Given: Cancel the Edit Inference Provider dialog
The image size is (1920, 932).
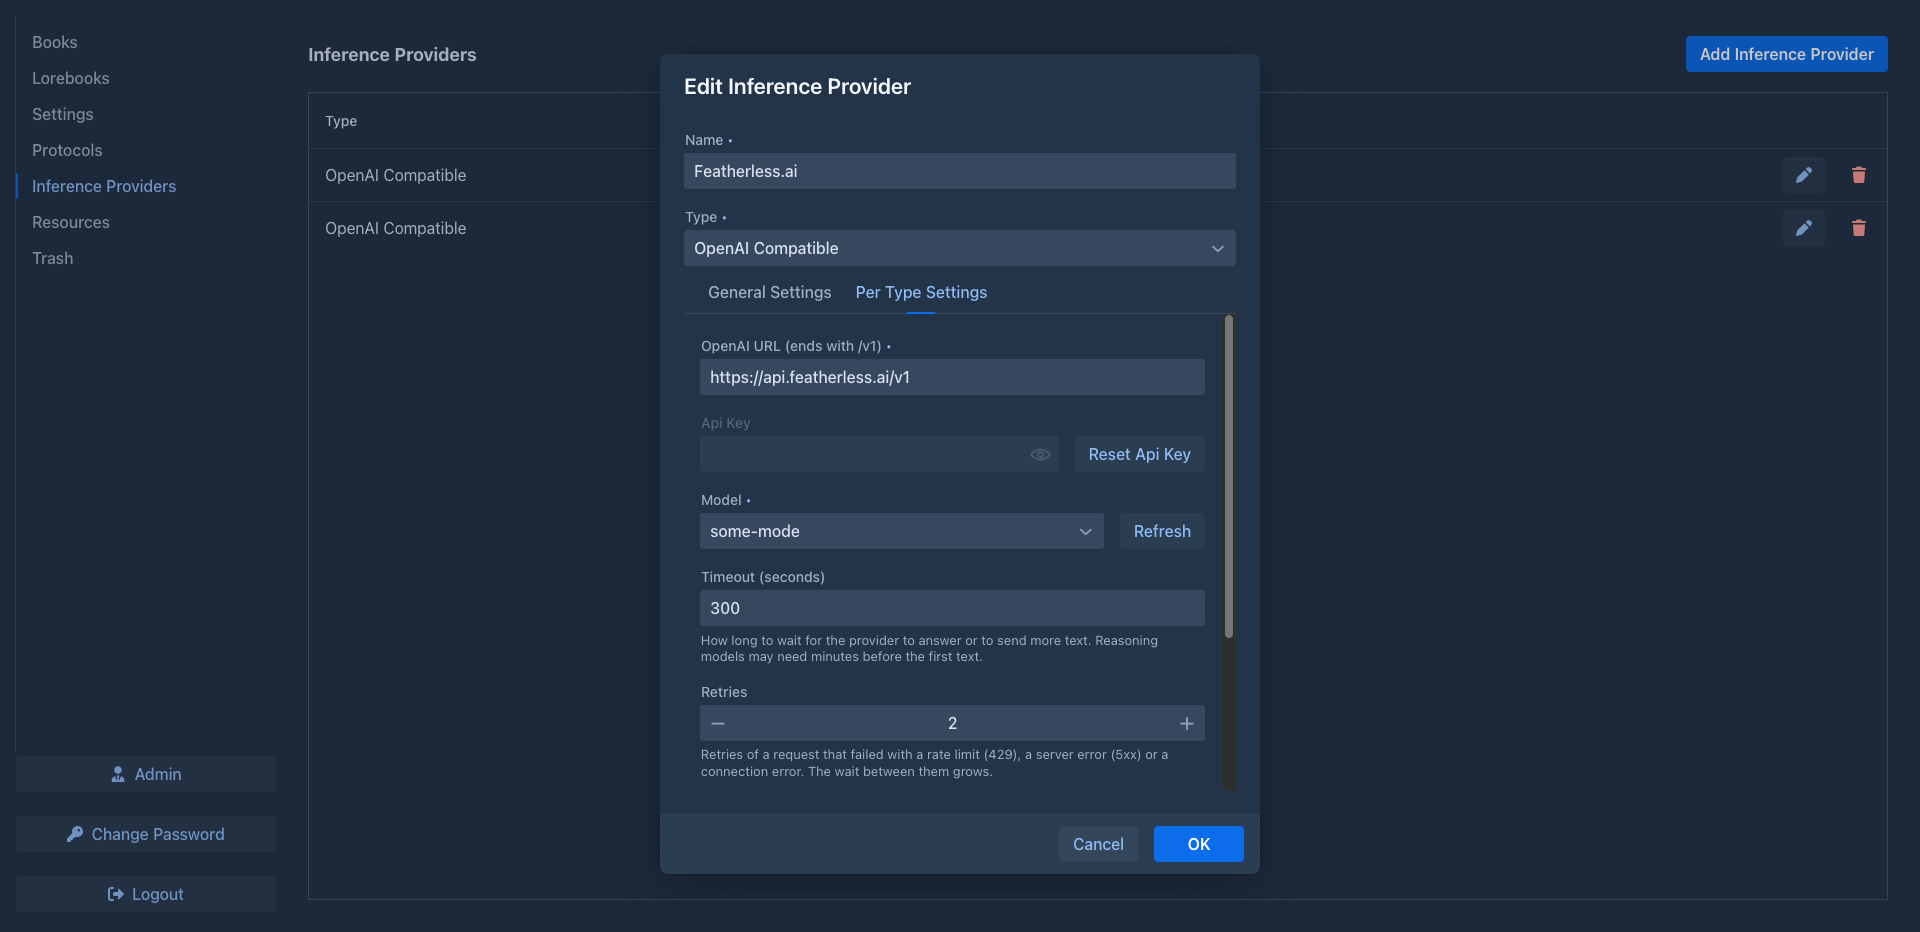Looking at the screenshot, I should [x=1098, y=844].
